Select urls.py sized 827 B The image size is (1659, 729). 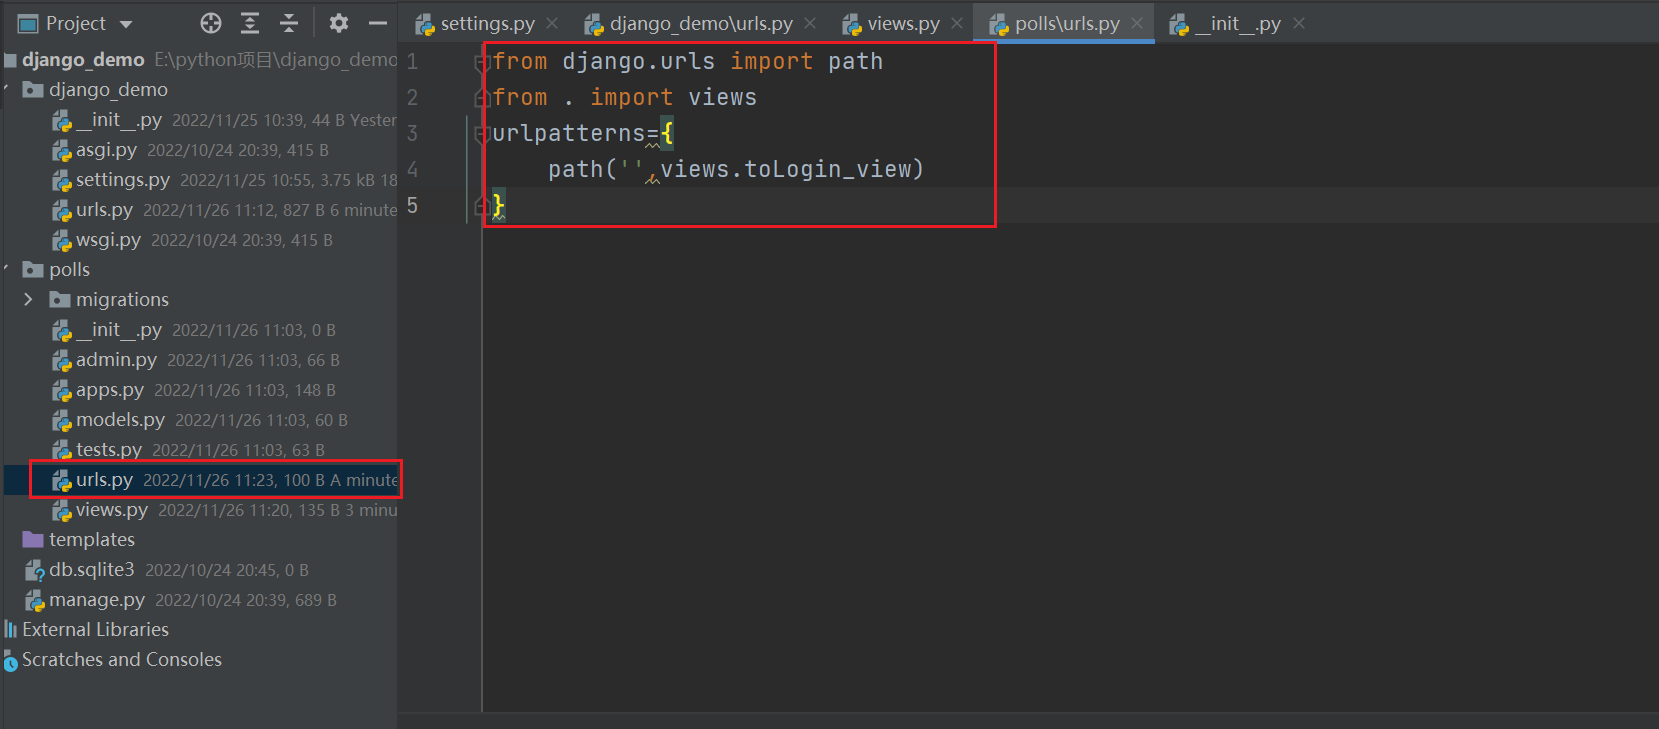[x=104, y=210]
